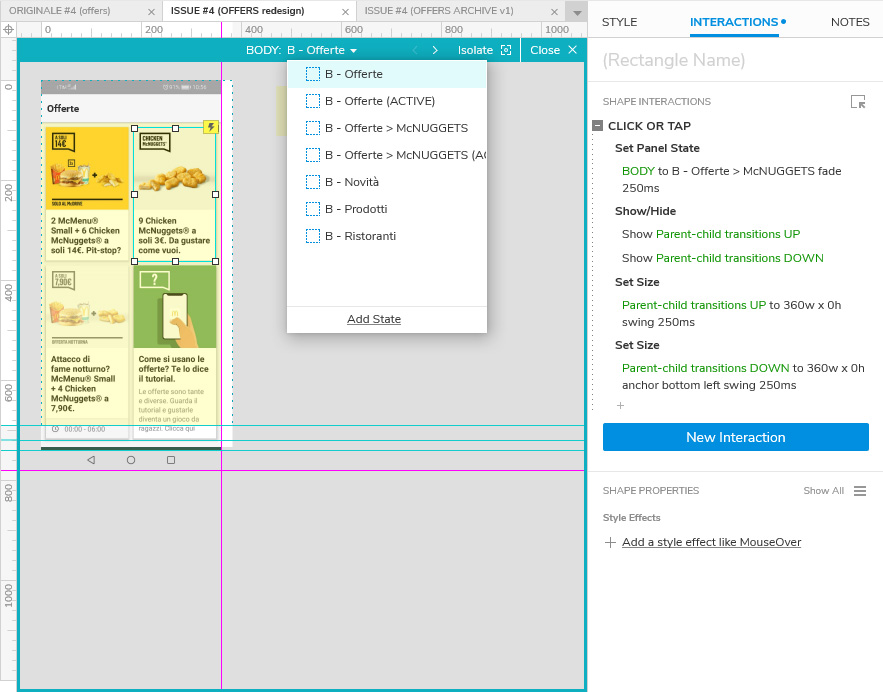The width and height of the screenshot is (883, 692).
Task: Click the ruler origin crosshair icon
Action: coord(9,29)
